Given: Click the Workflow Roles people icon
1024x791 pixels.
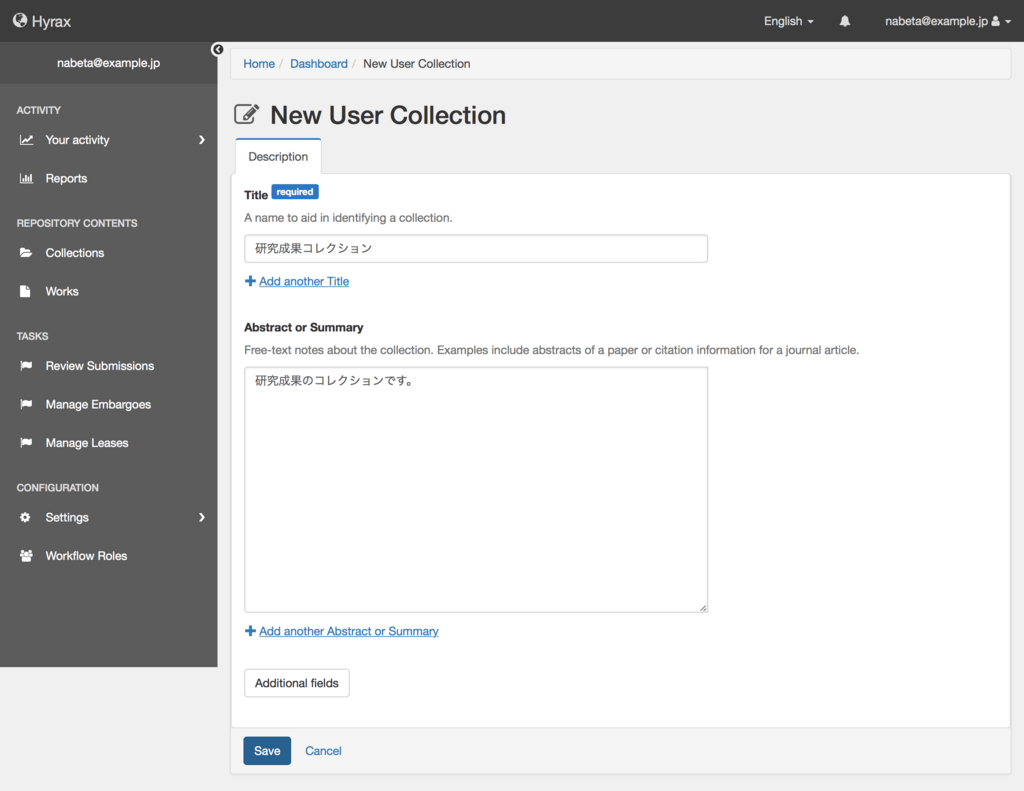Looking at the screenshot, I should pyautogui.click(x=26, y=556).
